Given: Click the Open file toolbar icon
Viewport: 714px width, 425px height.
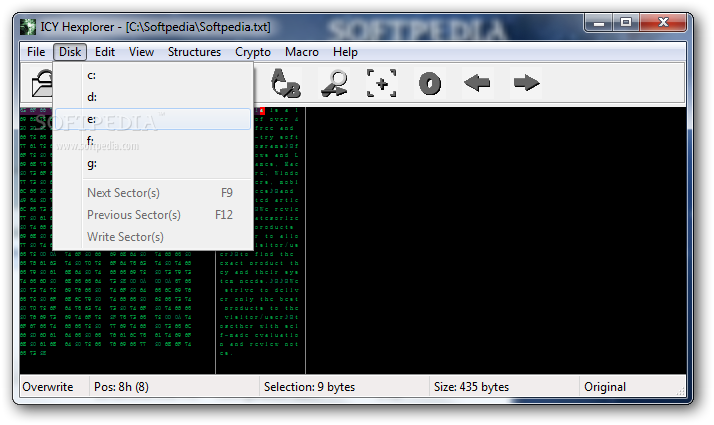Looking at the screenshot, I should [x=41, y=84].
